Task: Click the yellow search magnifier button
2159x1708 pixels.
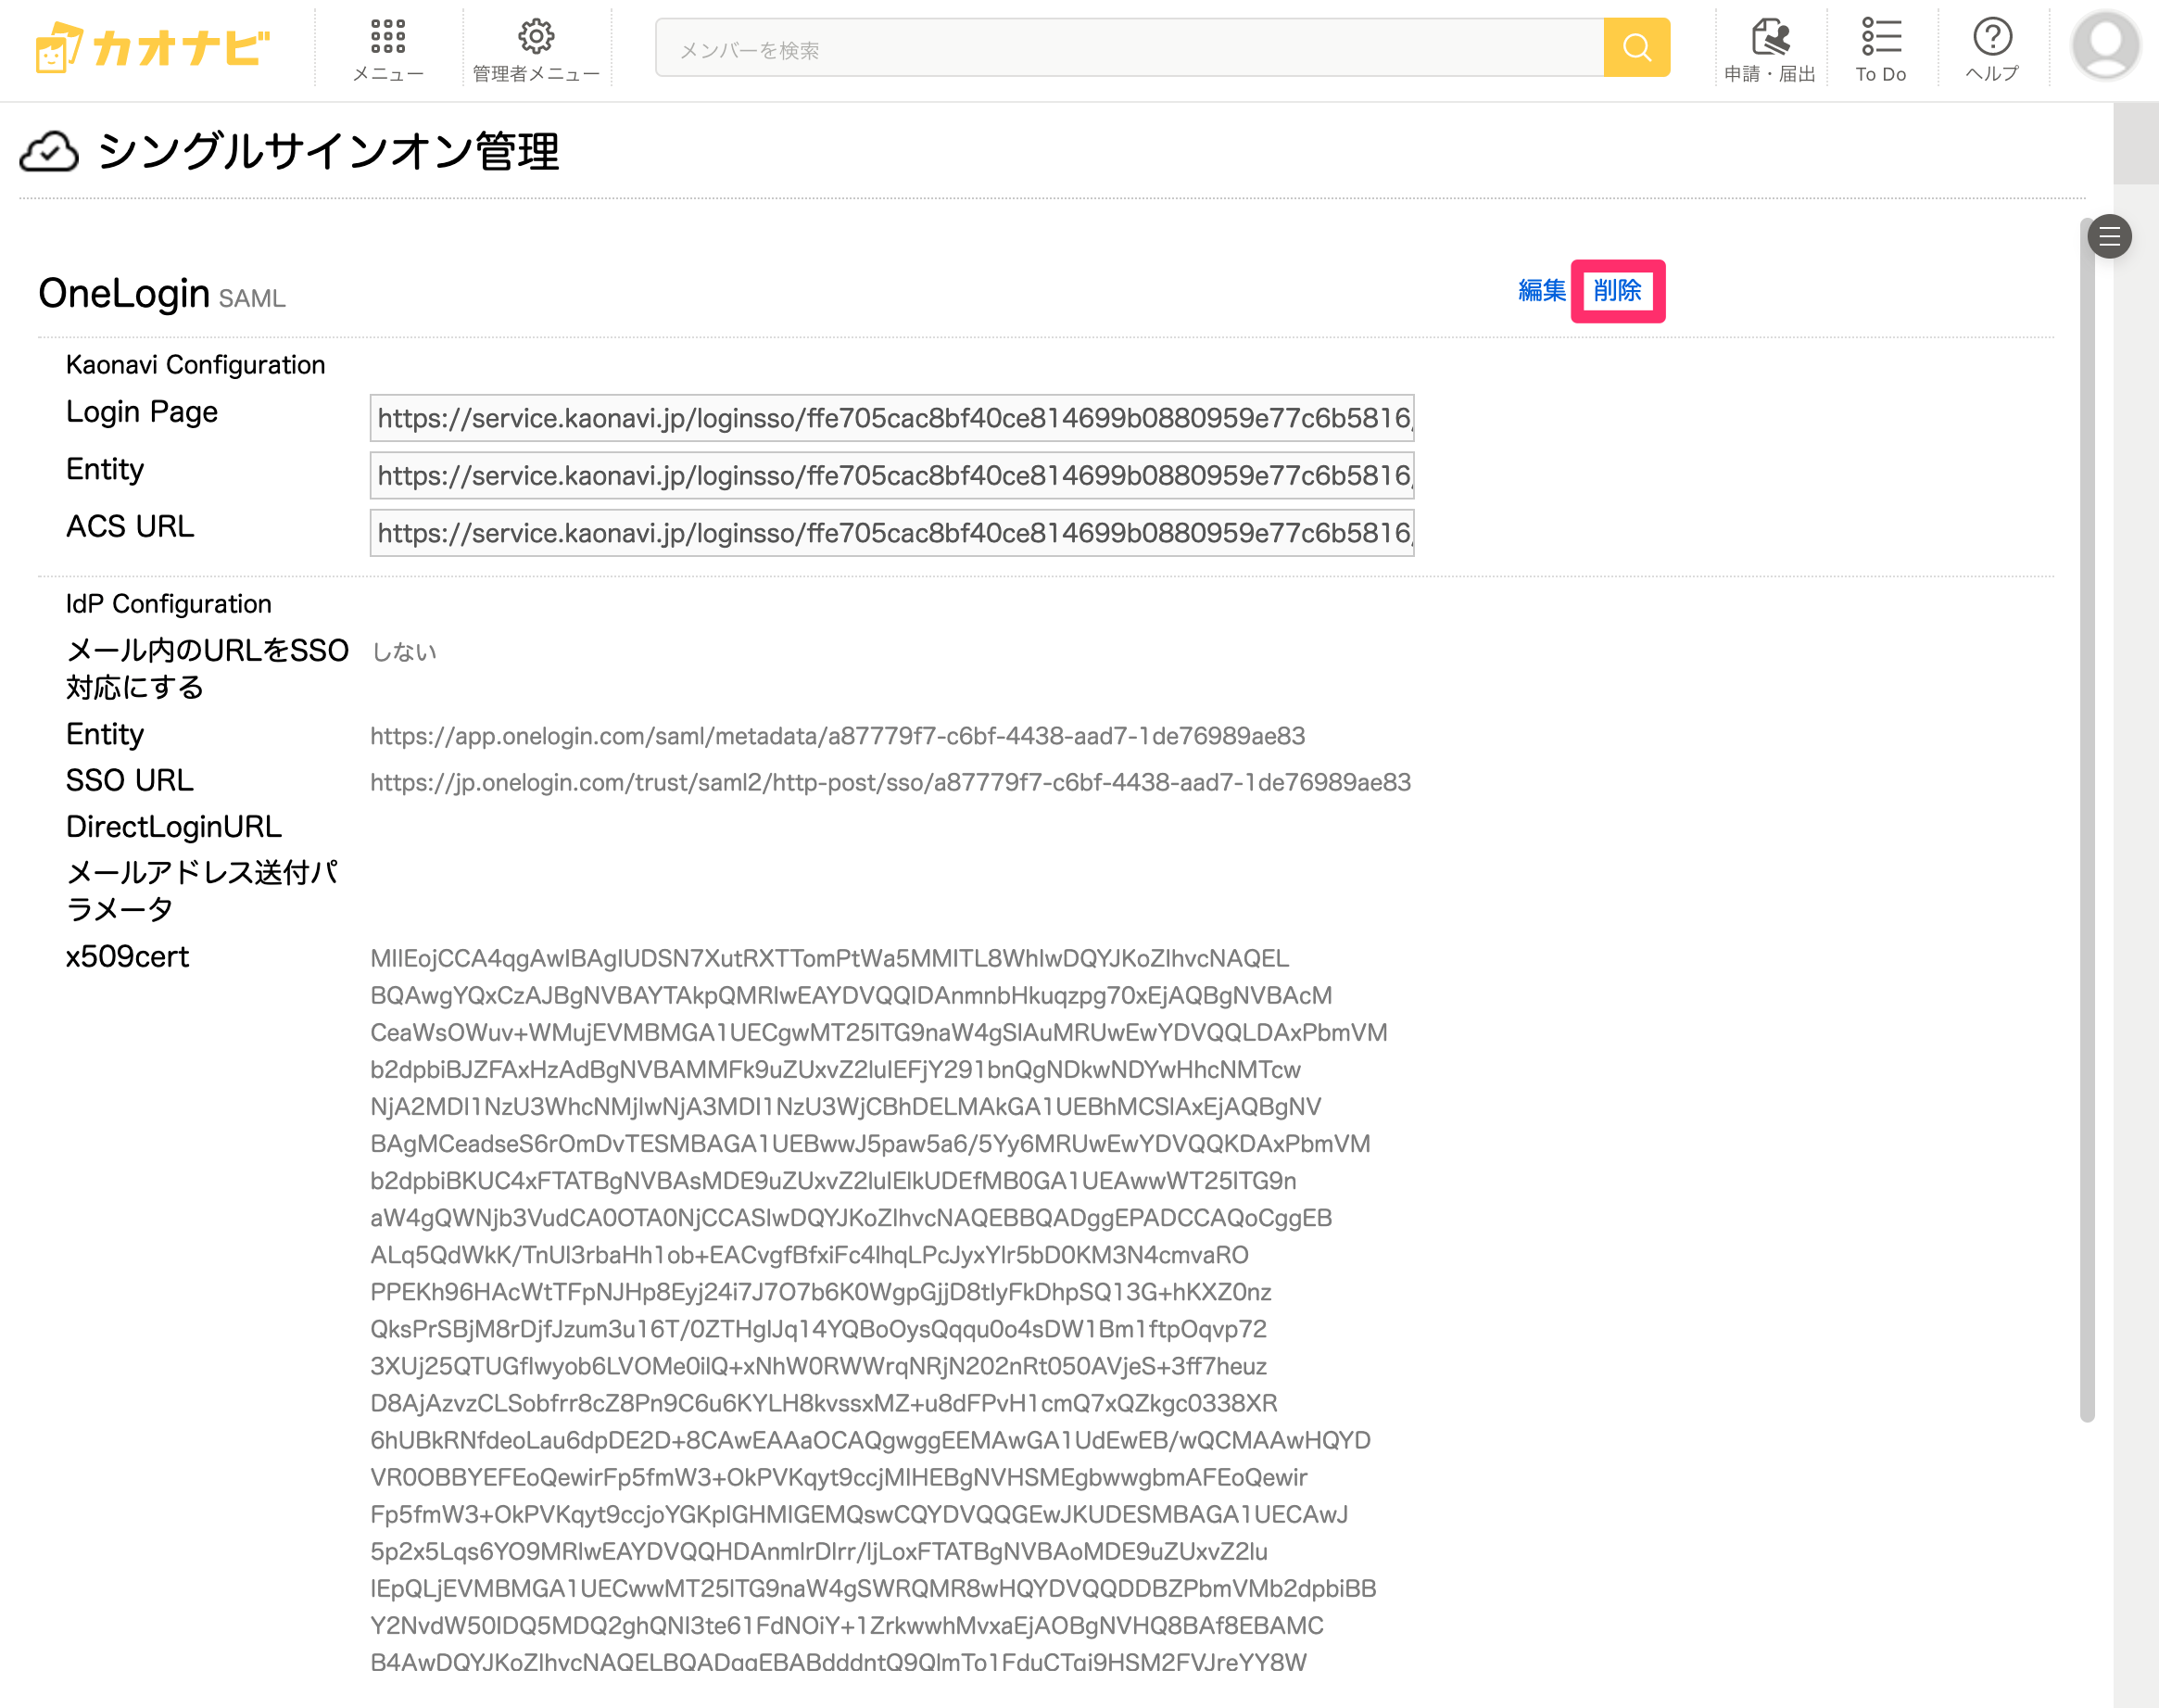Action: click(1636, 47)
